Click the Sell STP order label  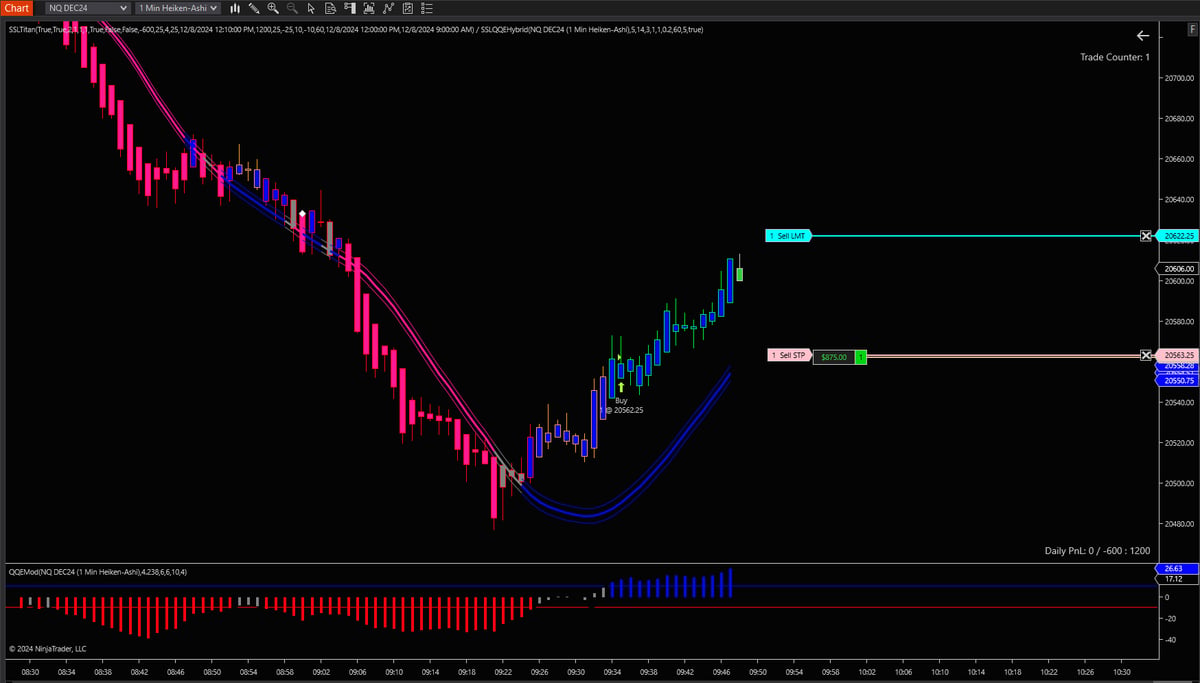[790, 356]
